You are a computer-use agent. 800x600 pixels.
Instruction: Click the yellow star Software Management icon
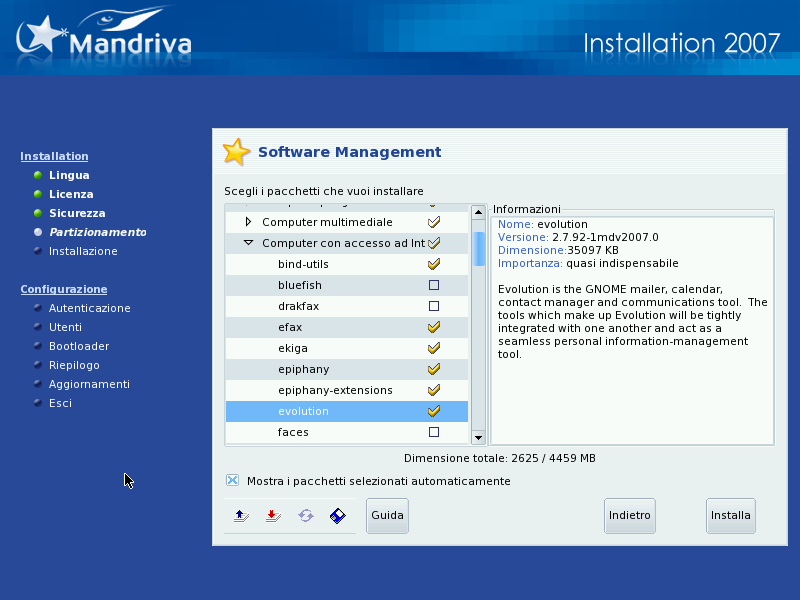[236, 152]
